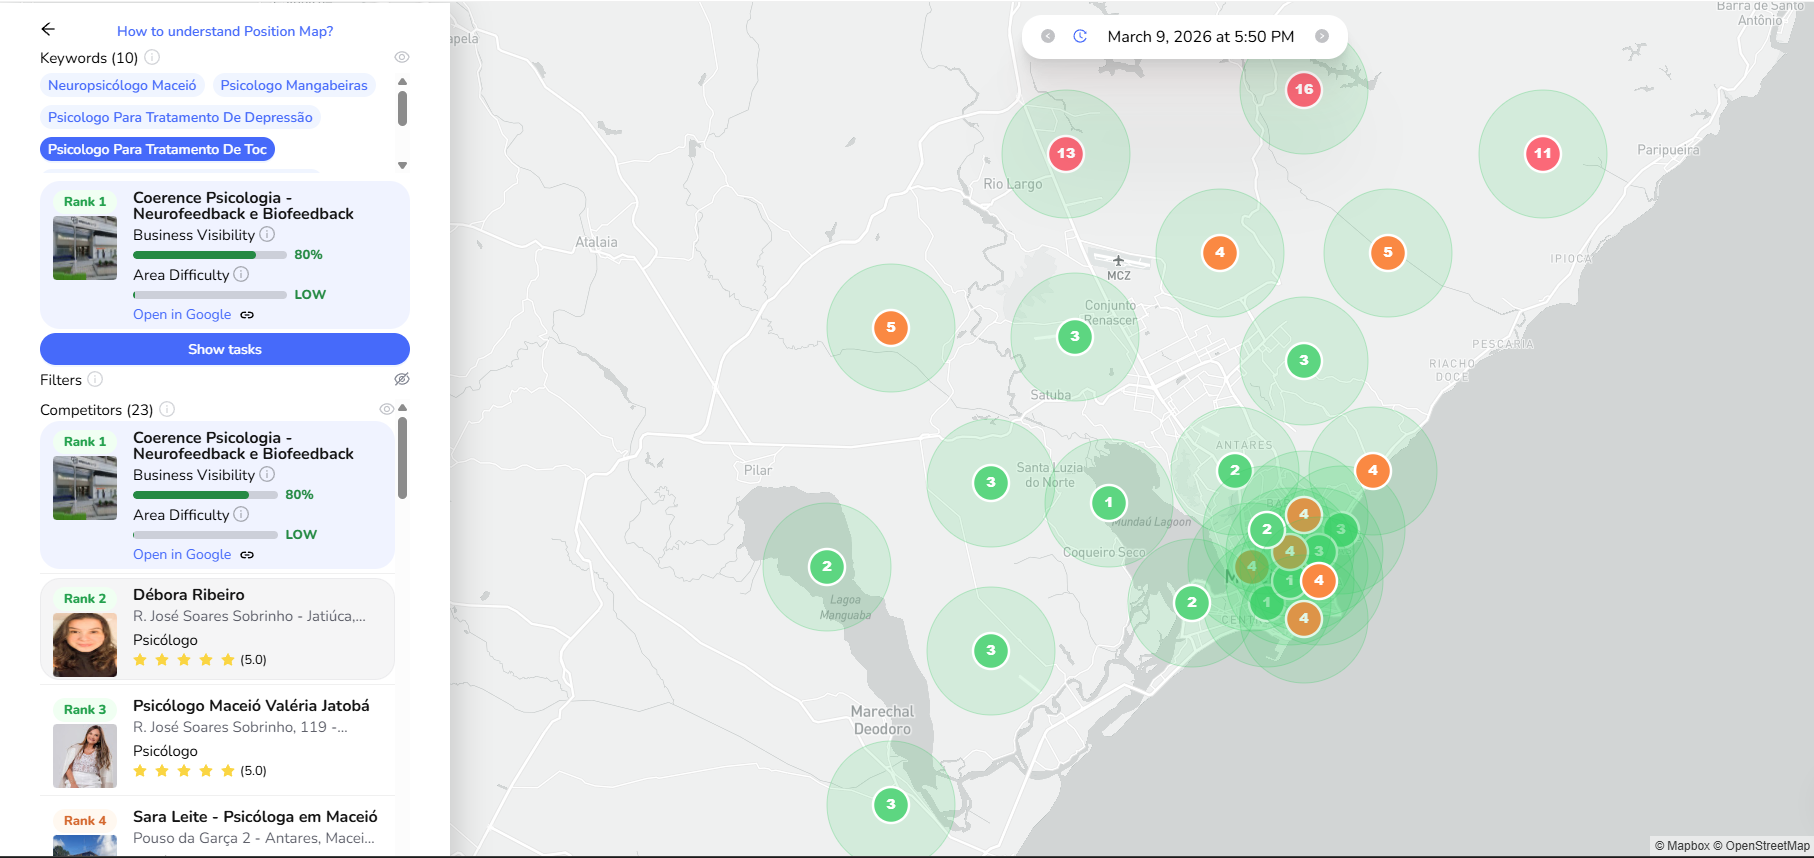Open in Google link in Competitors list
1814x858 pixels.
[x=182, y=554]
